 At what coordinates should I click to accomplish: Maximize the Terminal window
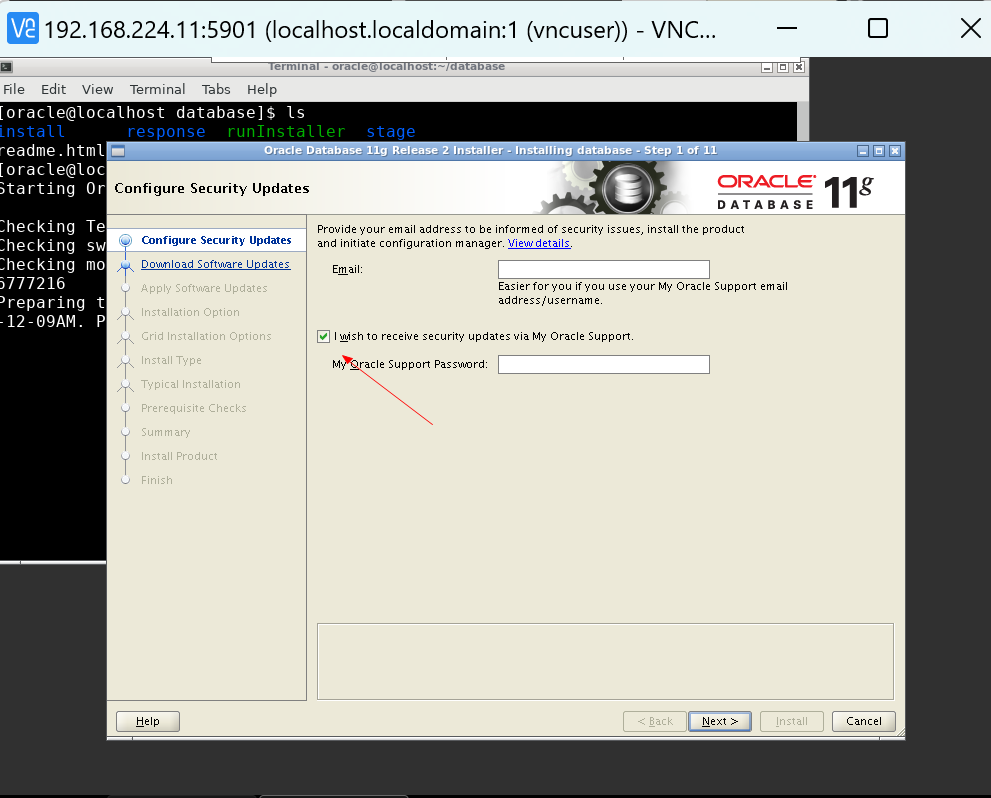click(x=782, y=67)
